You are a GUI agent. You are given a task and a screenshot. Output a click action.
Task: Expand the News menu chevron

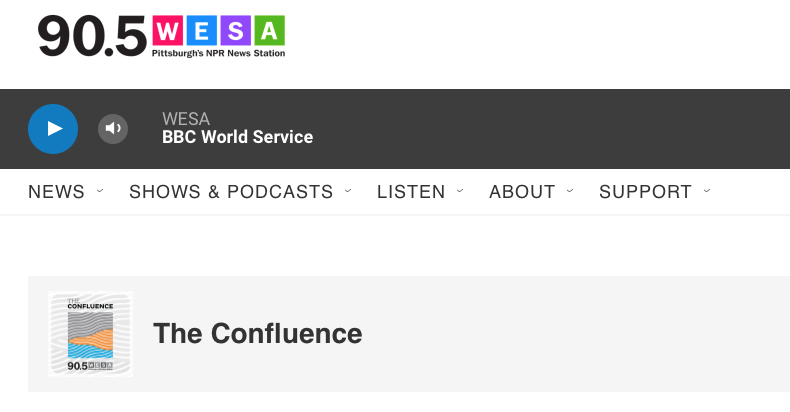click(x=100, y=191)
